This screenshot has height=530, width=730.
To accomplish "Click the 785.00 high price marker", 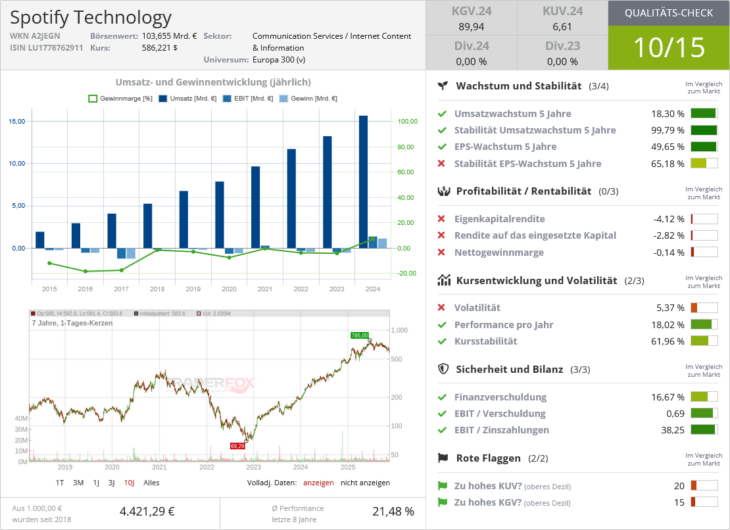I will coord(359,335).
